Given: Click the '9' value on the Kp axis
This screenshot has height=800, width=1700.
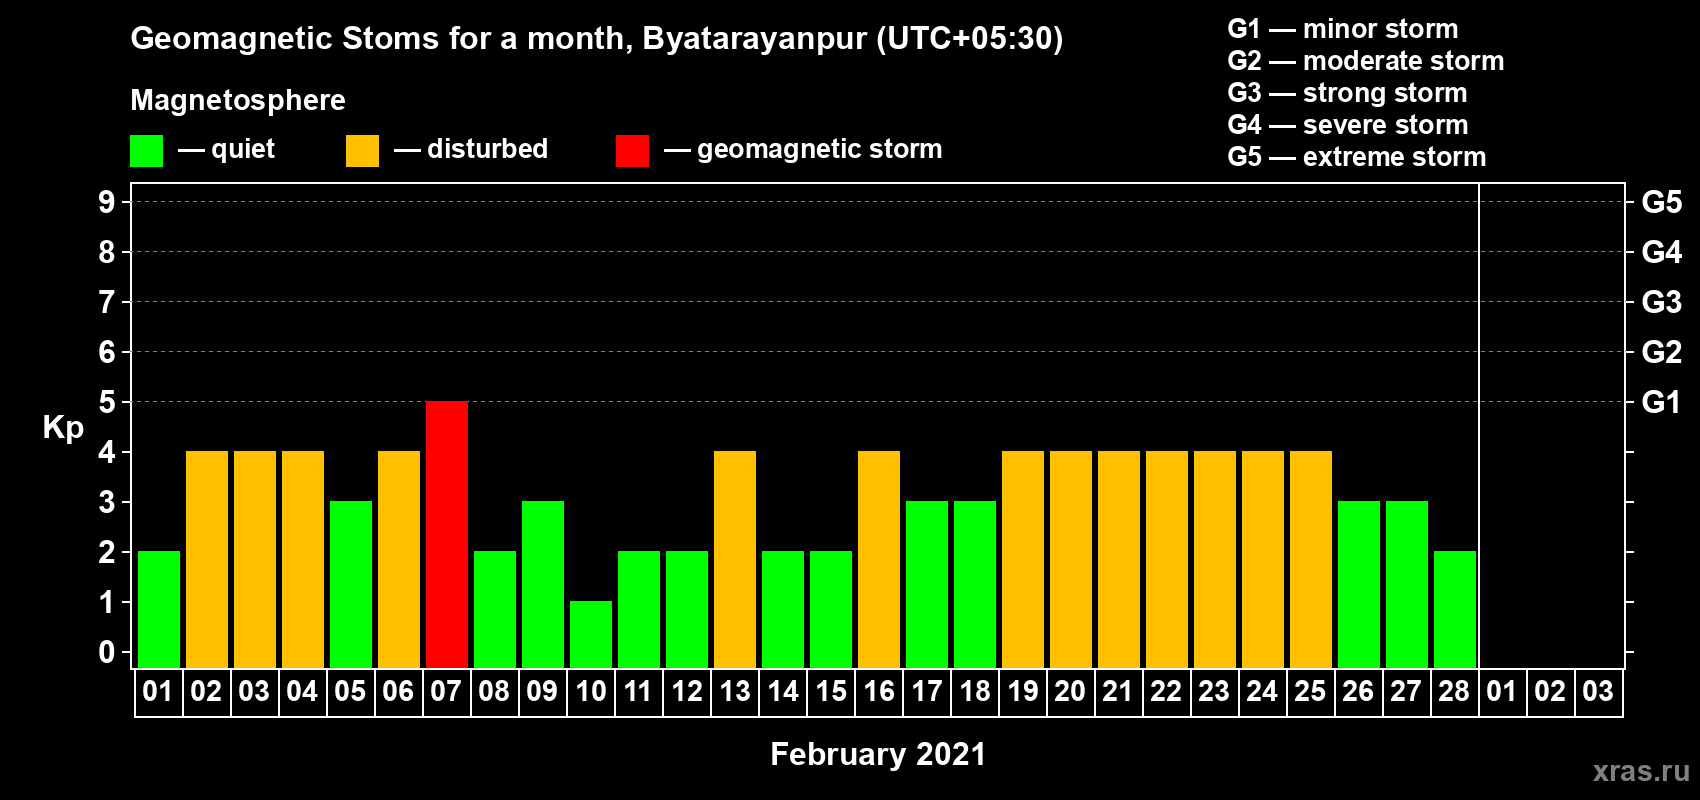Looking at the screenshot, I should coord(107,202).
